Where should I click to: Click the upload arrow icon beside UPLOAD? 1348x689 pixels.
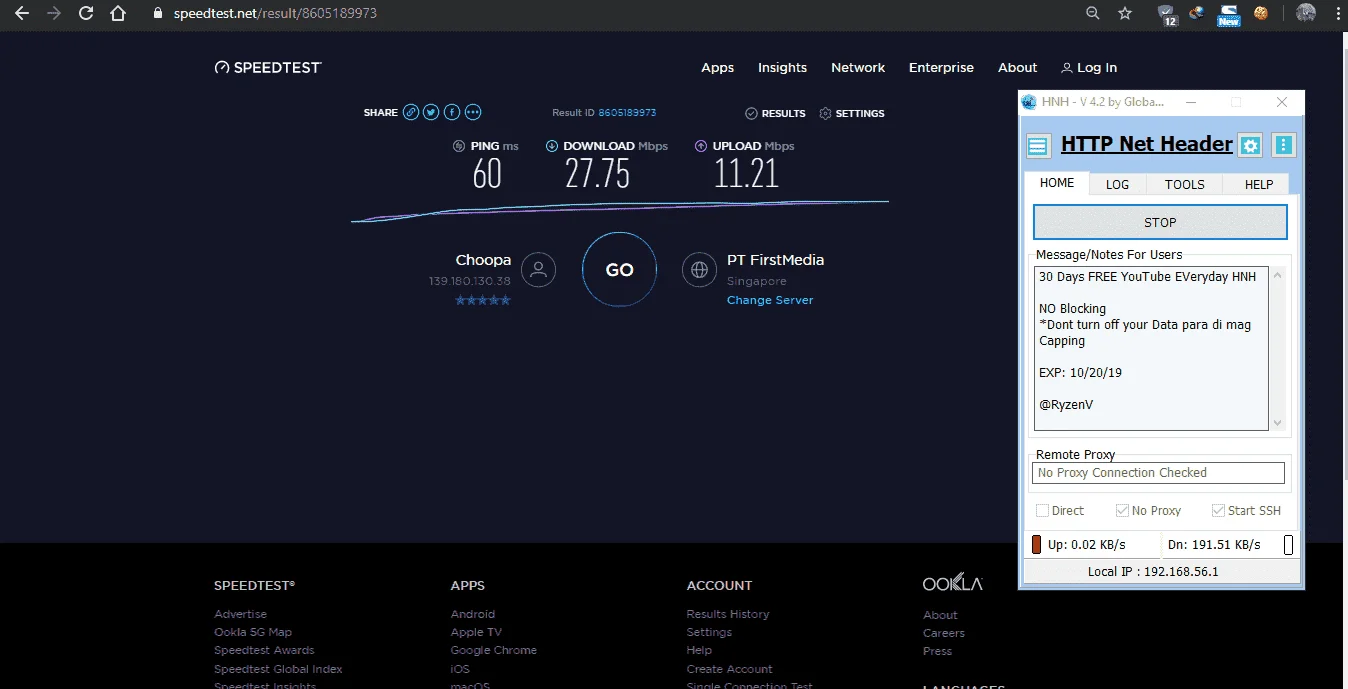pyautogui.click(x=701, y=146)
